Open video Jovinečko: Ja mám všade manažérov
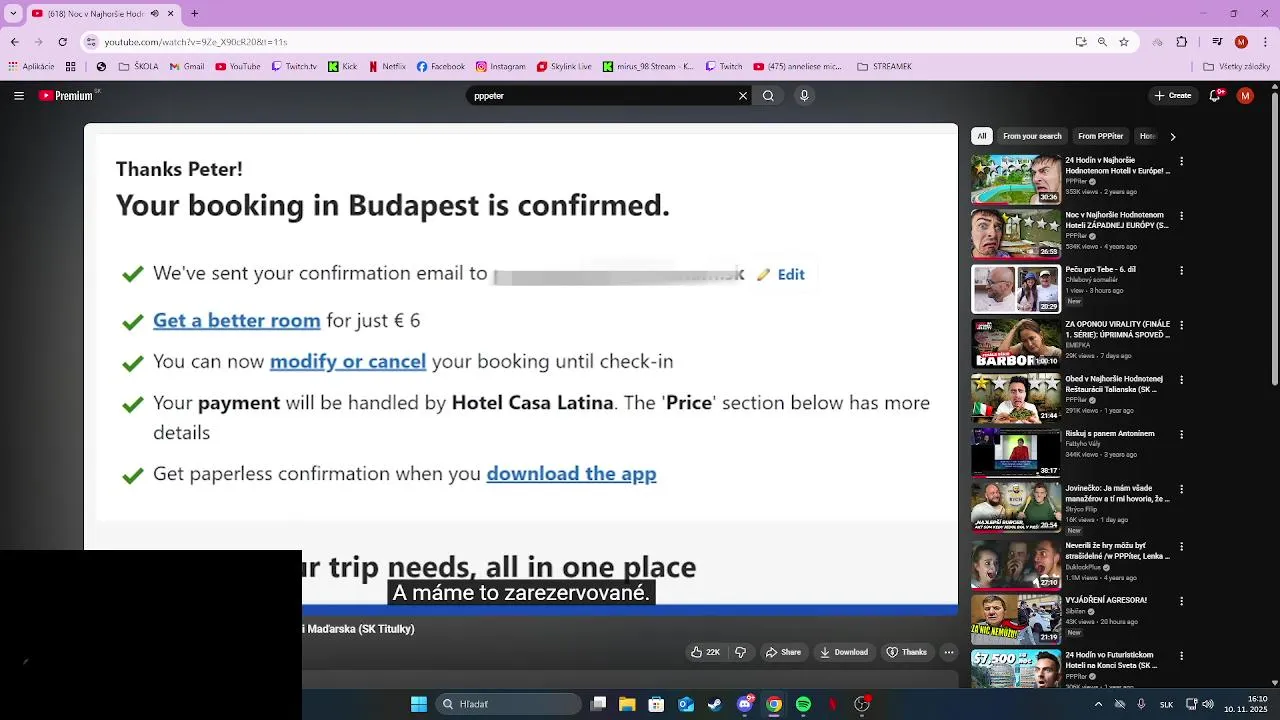 (x=1117, y=494)
